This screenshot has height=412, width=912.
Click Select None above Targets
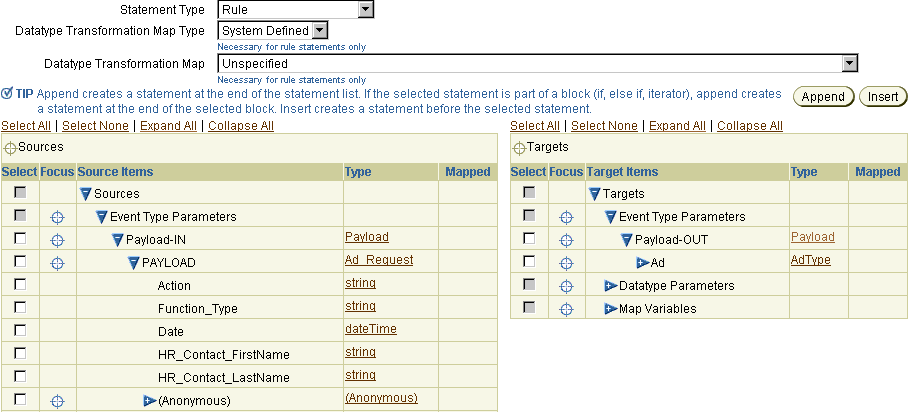tap(604, 126)
